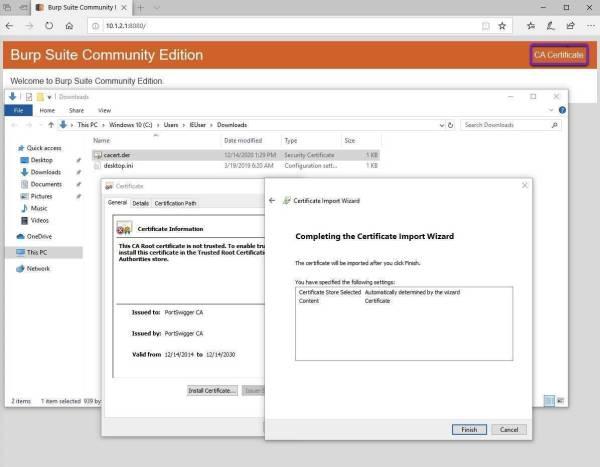Open the Details tab of the certificate
Image resolution: width=600 pixels, height=467 pixels.
(141, 203)
